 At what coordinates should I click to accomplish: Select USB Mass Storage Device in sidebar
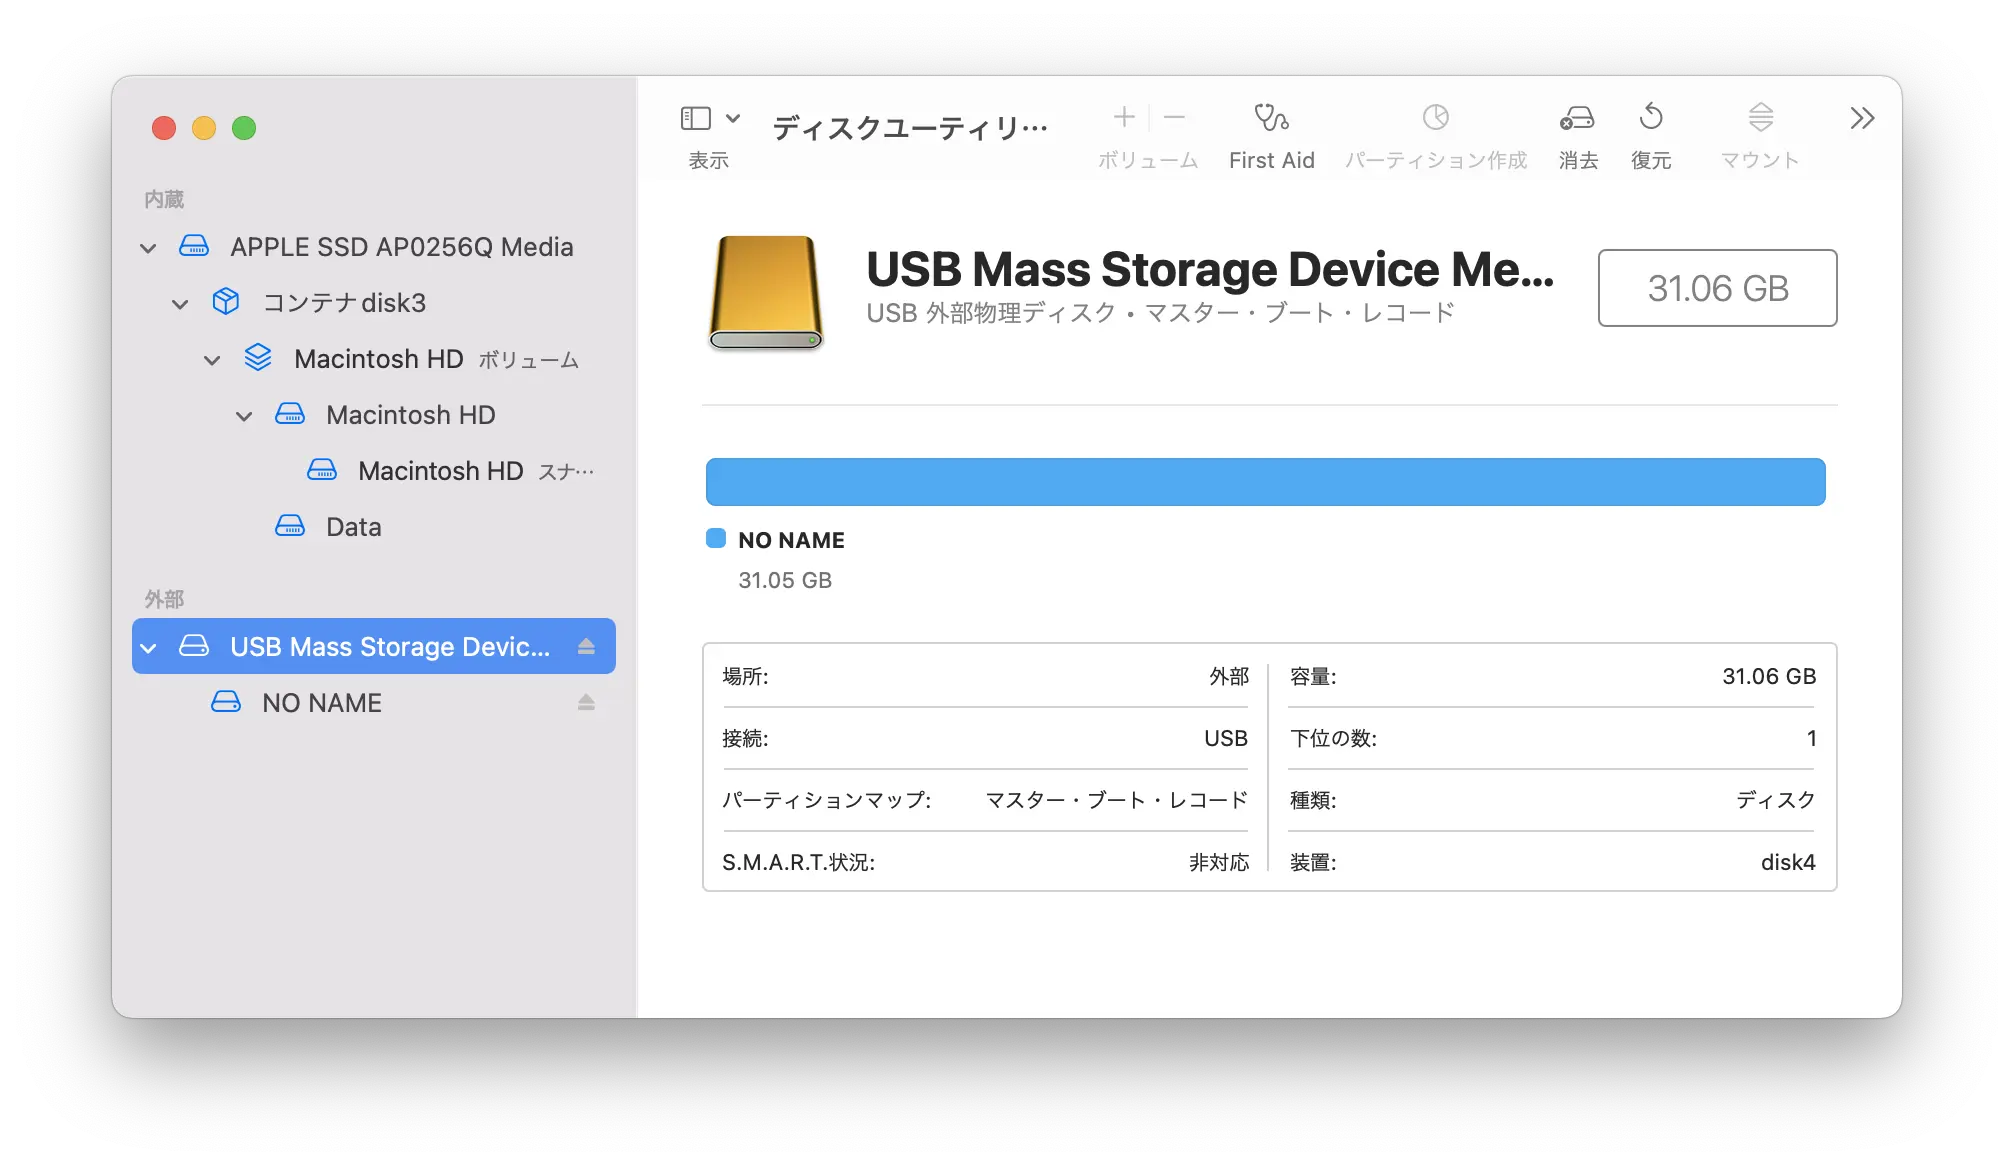click(x=375, y=644)
